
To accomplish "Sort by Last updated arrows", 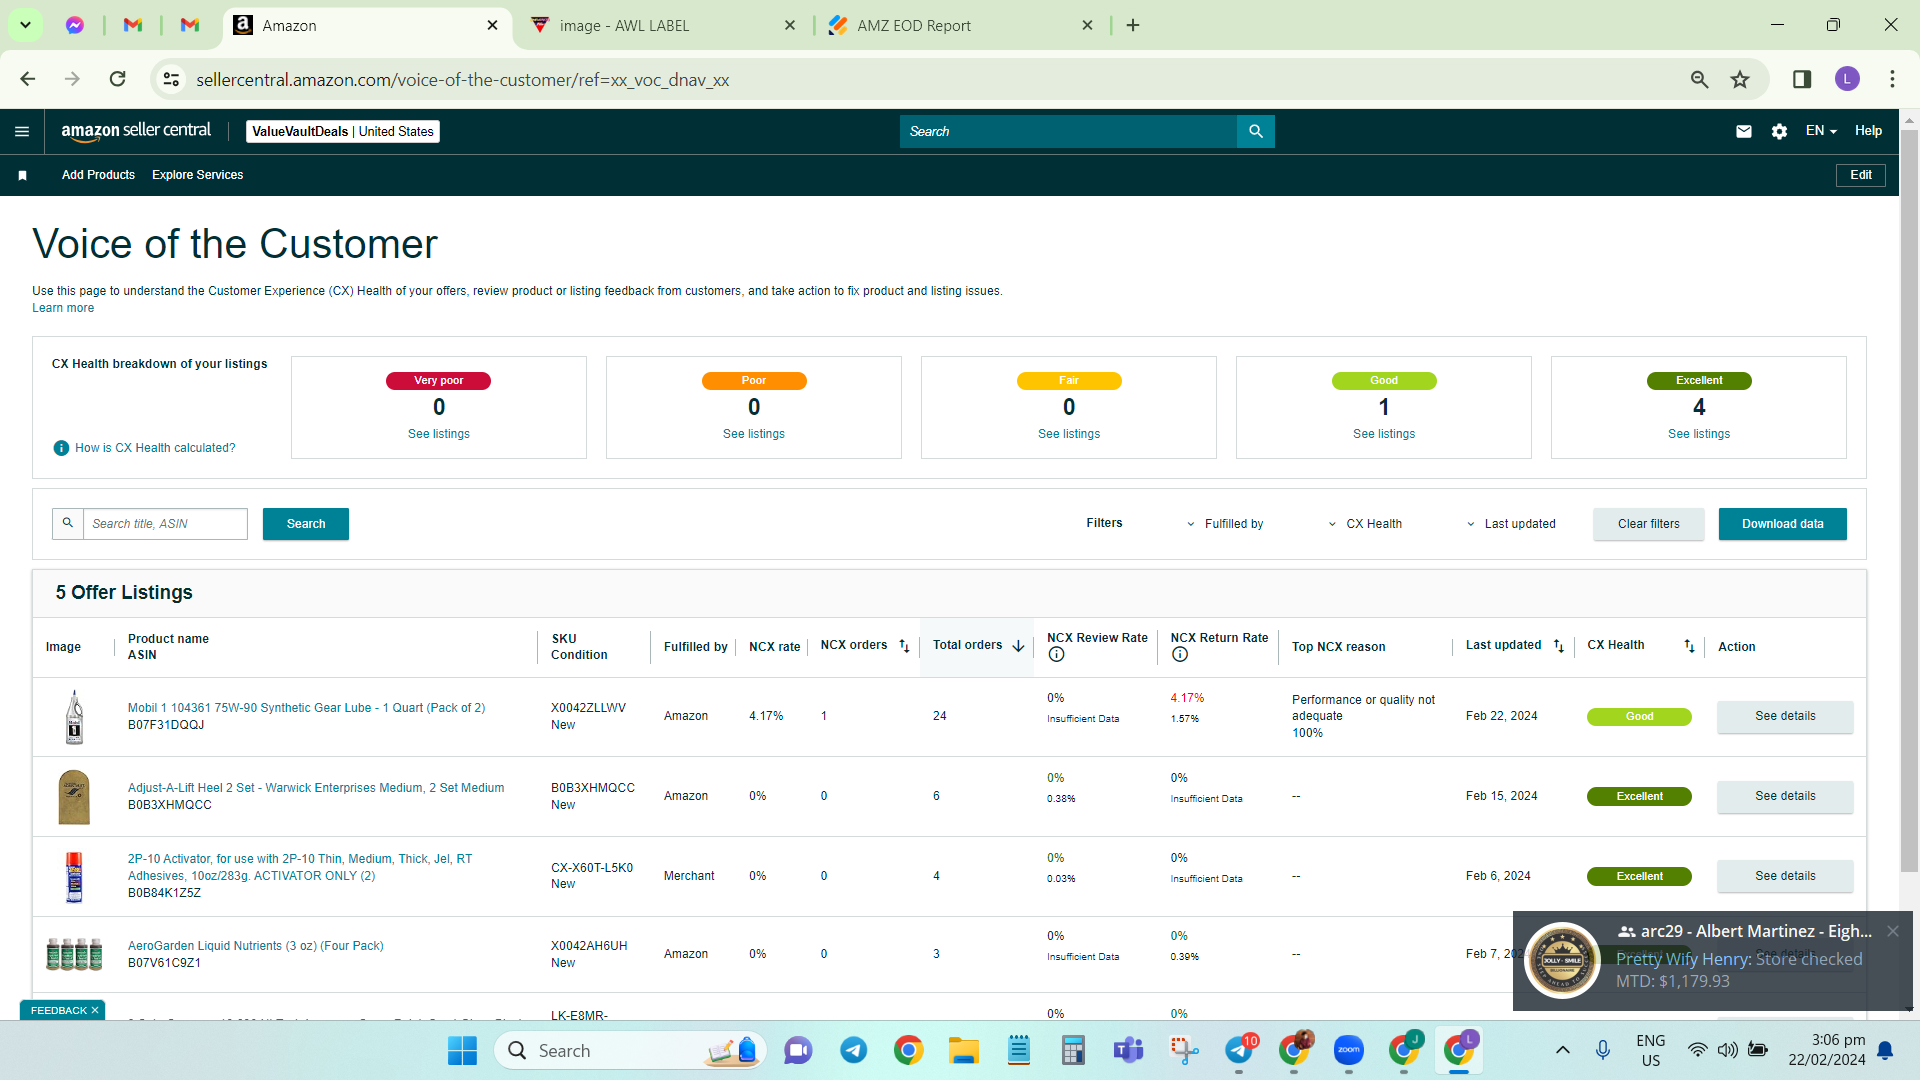I will [1558, 646].
